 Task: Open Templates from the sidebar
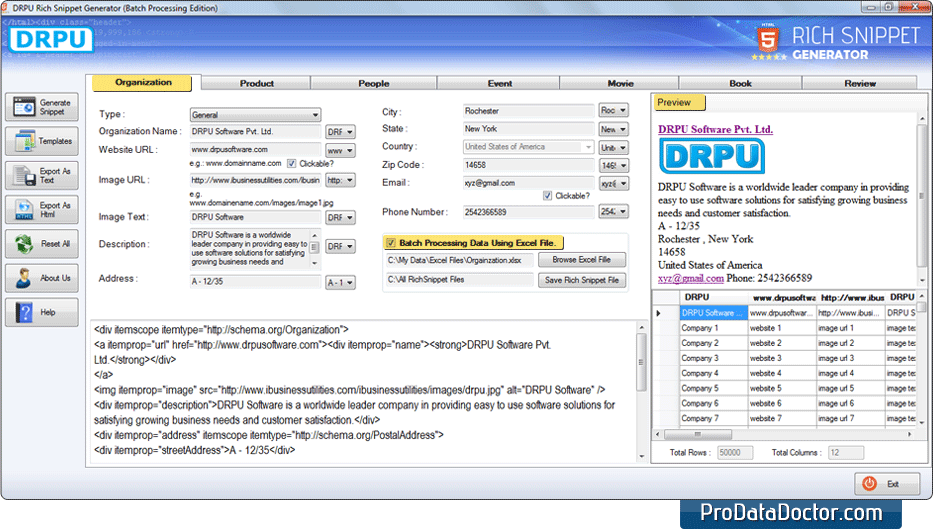pos(42,141)
